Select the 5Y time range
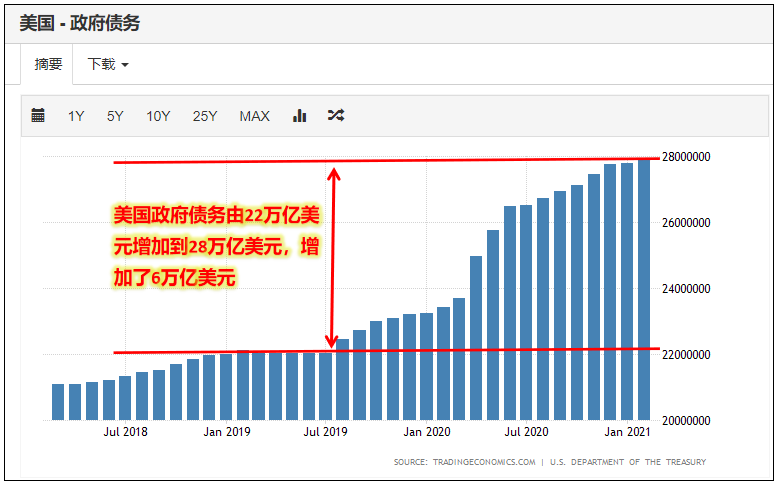 tap(115, 116)
